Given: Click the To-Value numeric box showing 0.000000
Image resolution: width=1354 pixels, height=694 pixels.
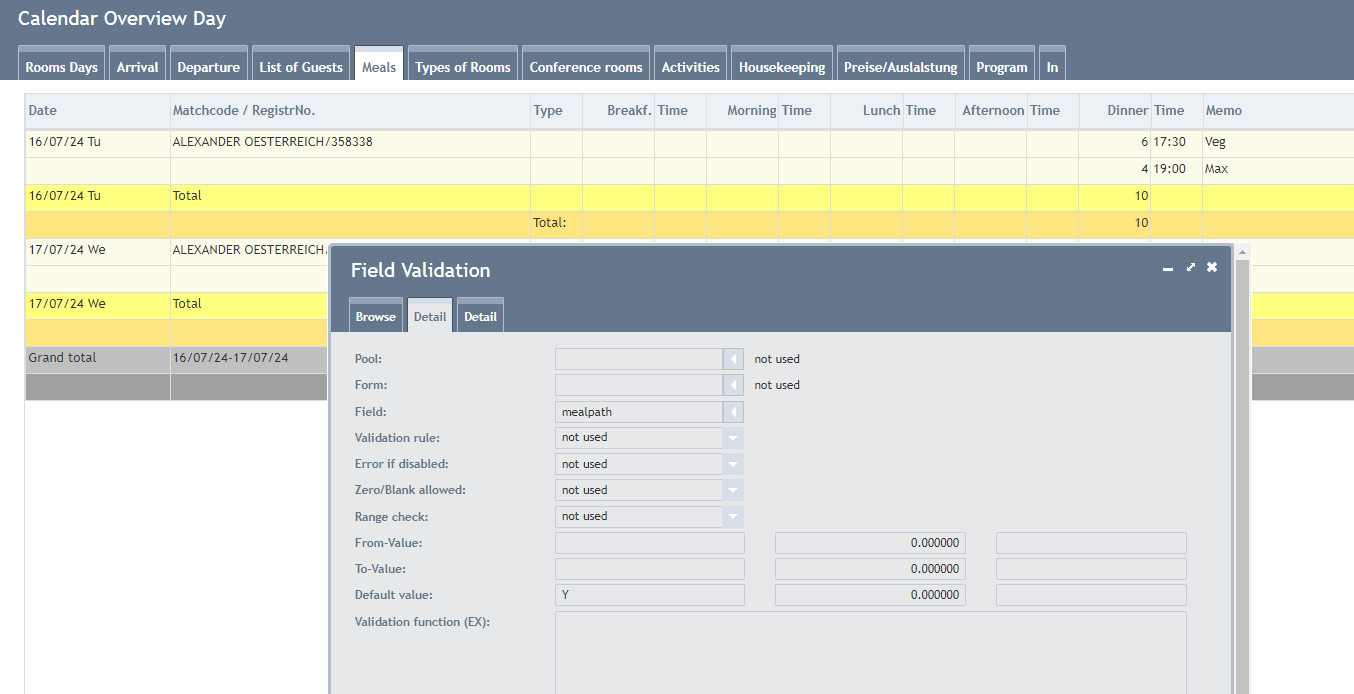Looking at the screenshot, I should [x=870, y=569].
